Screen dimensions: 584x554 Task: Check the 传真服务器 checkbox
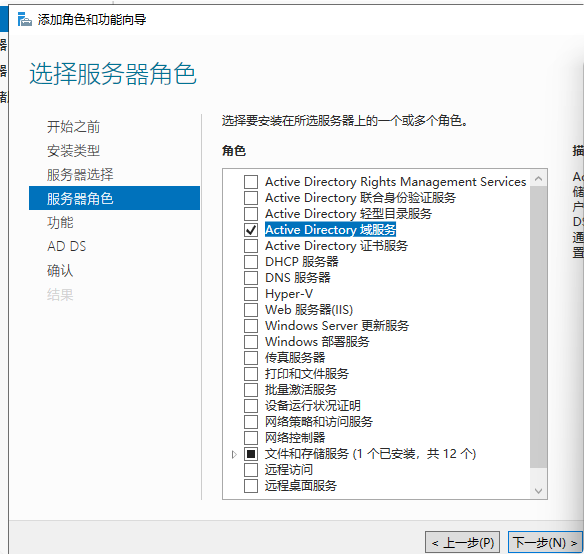[x=251, y=358]
